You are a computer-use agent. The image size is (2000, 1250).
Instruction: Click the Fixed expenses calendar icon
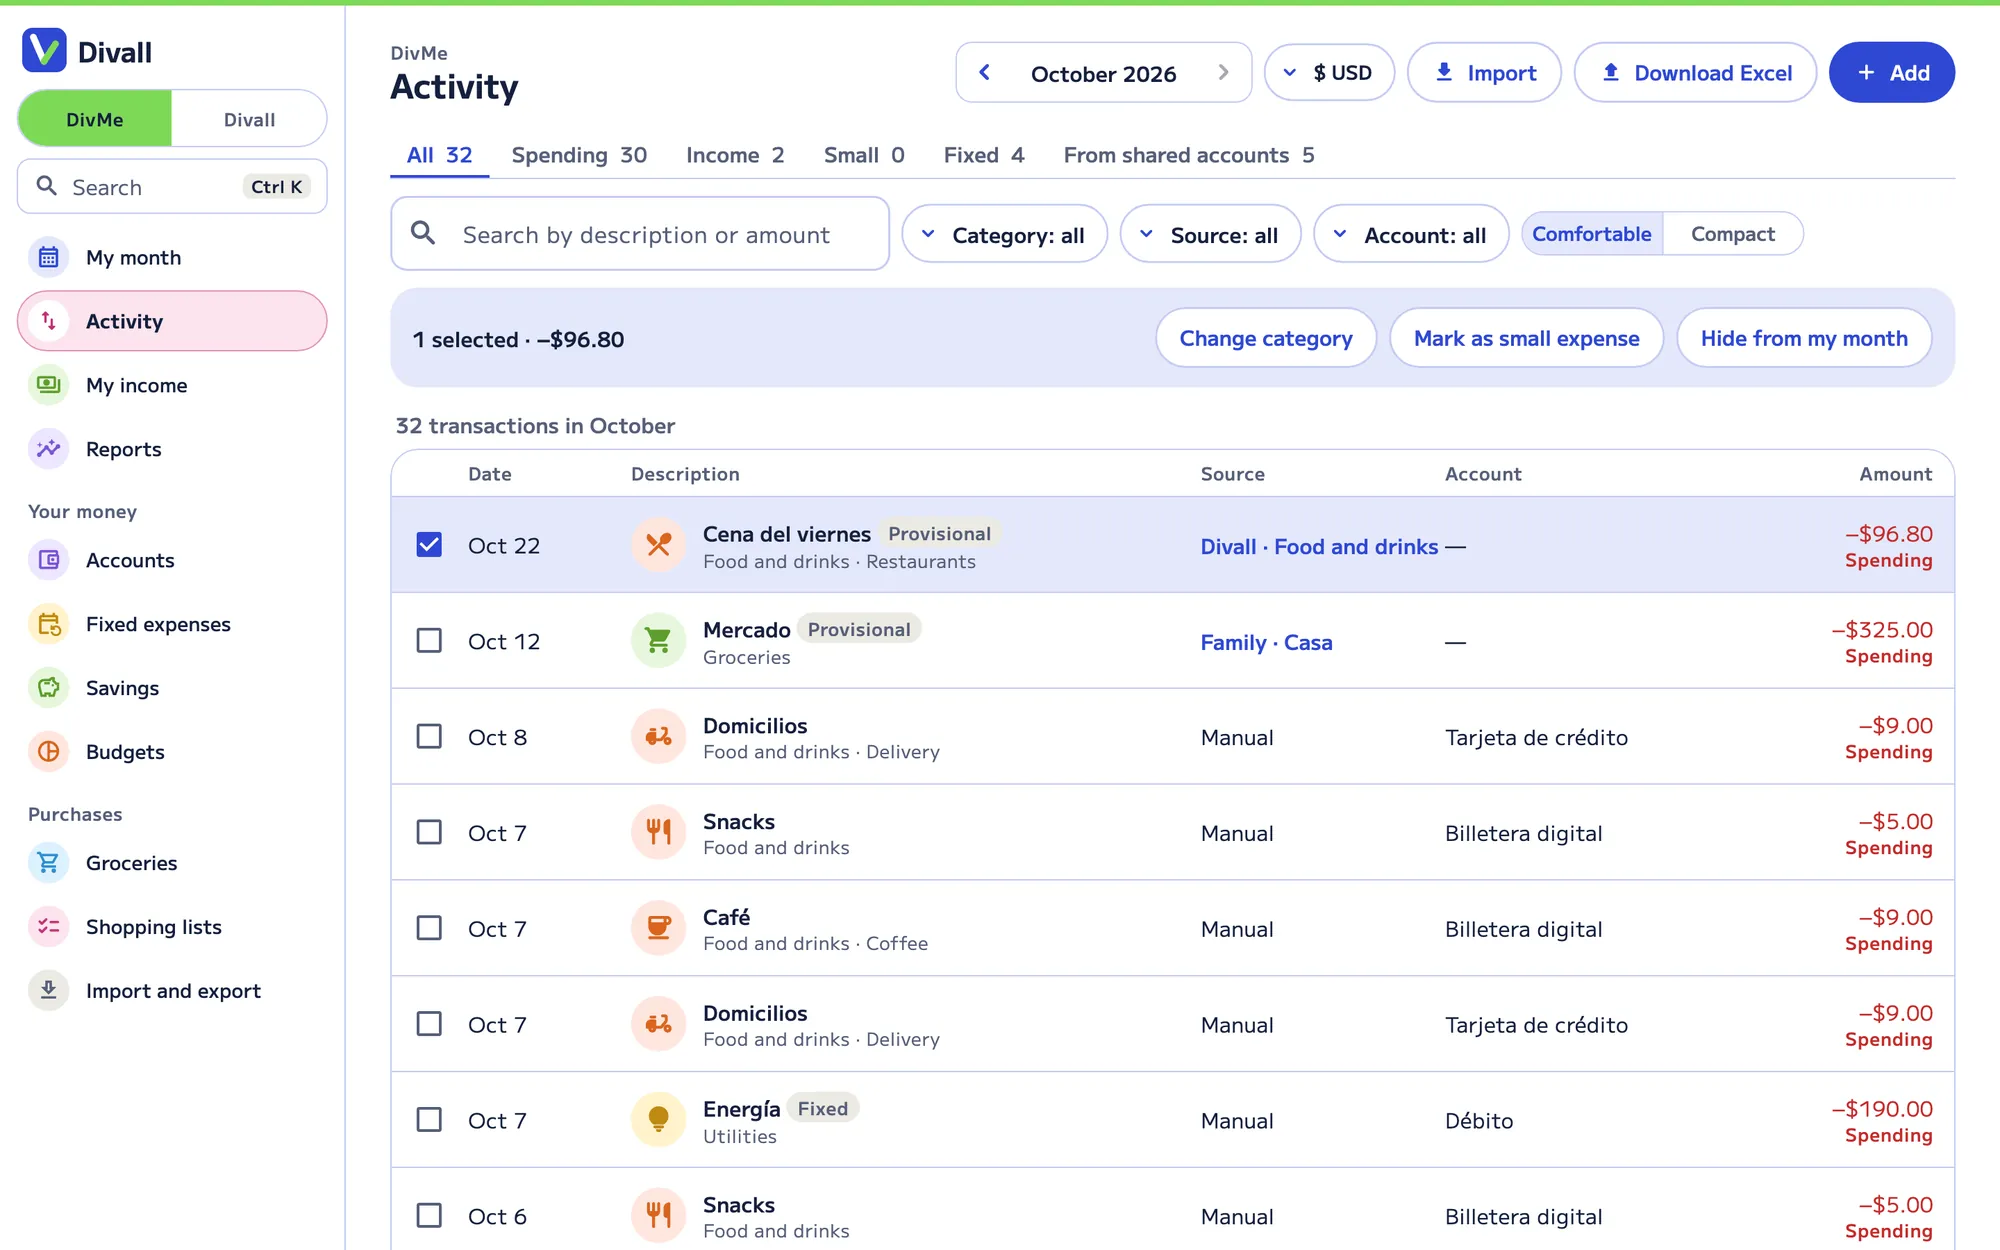pos(48,624)
